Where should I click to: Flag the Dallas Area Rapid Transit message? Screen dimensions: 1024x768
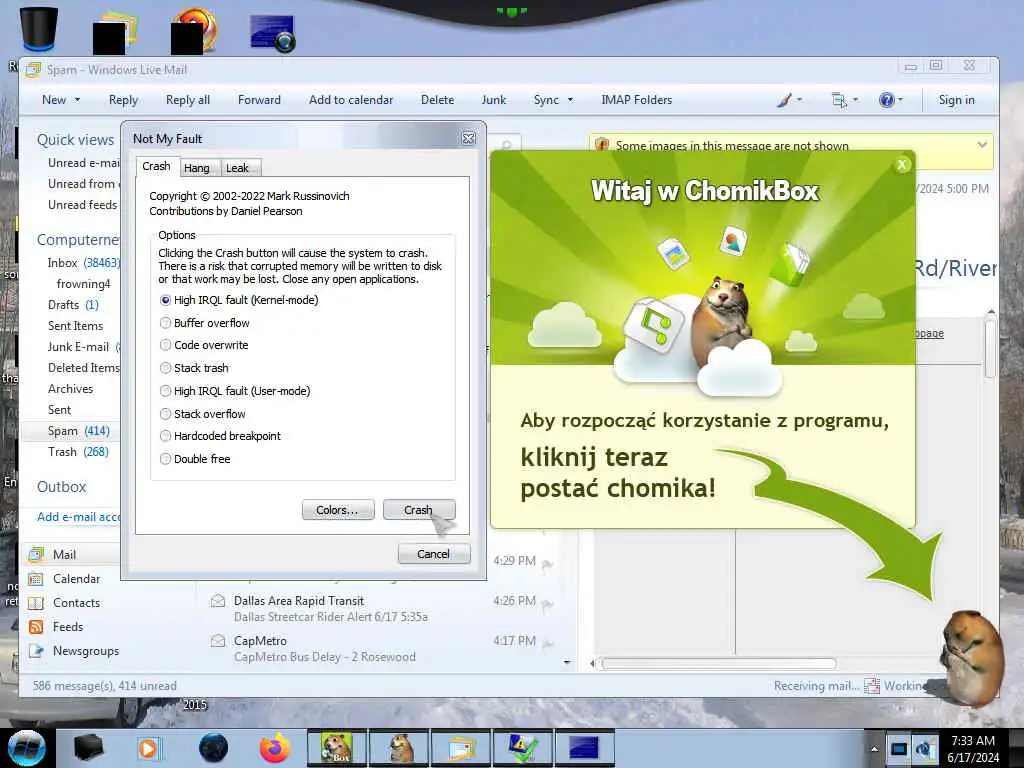[547, 604]
